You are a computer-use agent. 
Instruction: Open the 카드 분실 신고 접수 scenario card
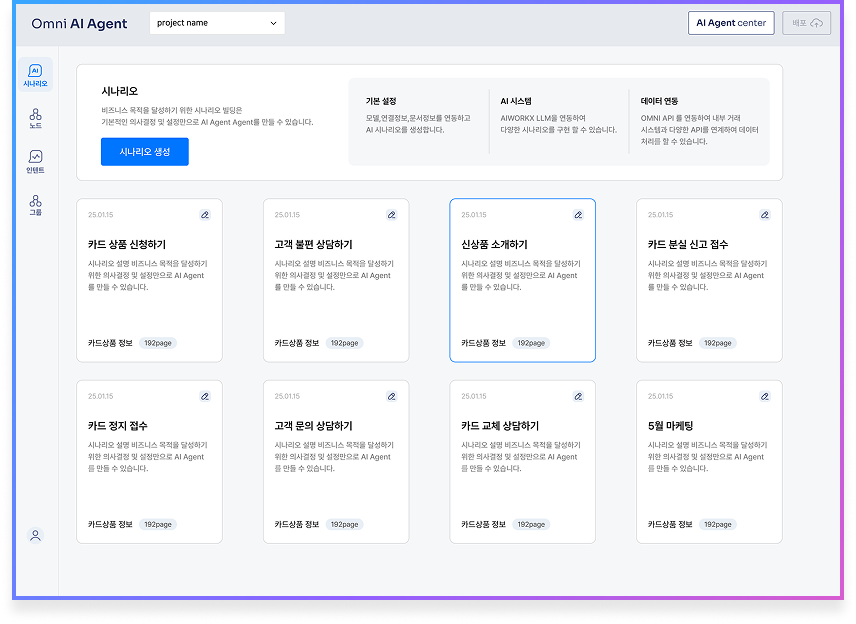709,280
